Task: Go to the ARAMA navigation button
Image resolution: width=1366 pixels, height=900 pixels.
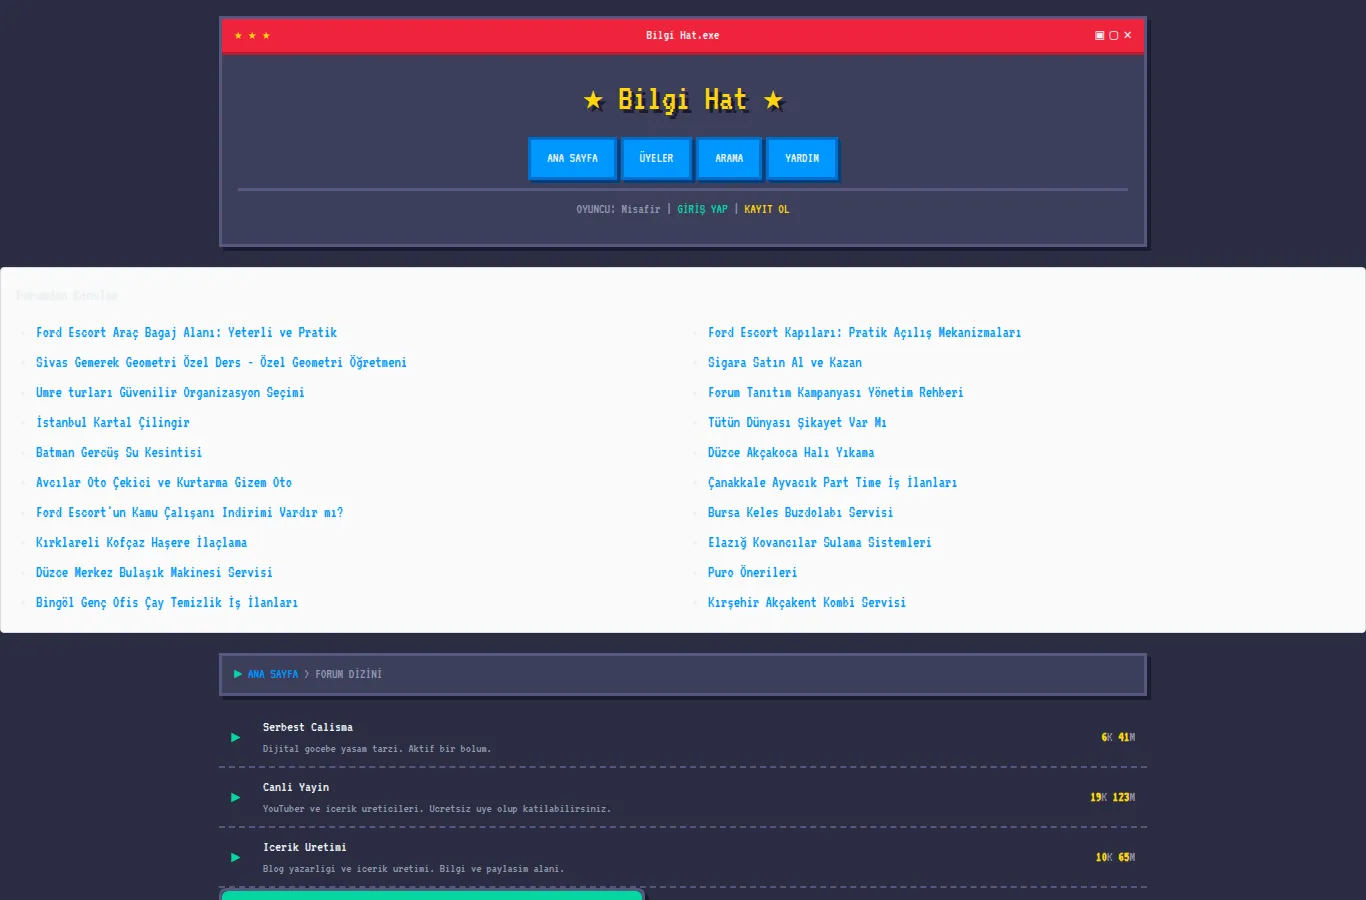Action: pyautogui.click(x=729, y=158)
